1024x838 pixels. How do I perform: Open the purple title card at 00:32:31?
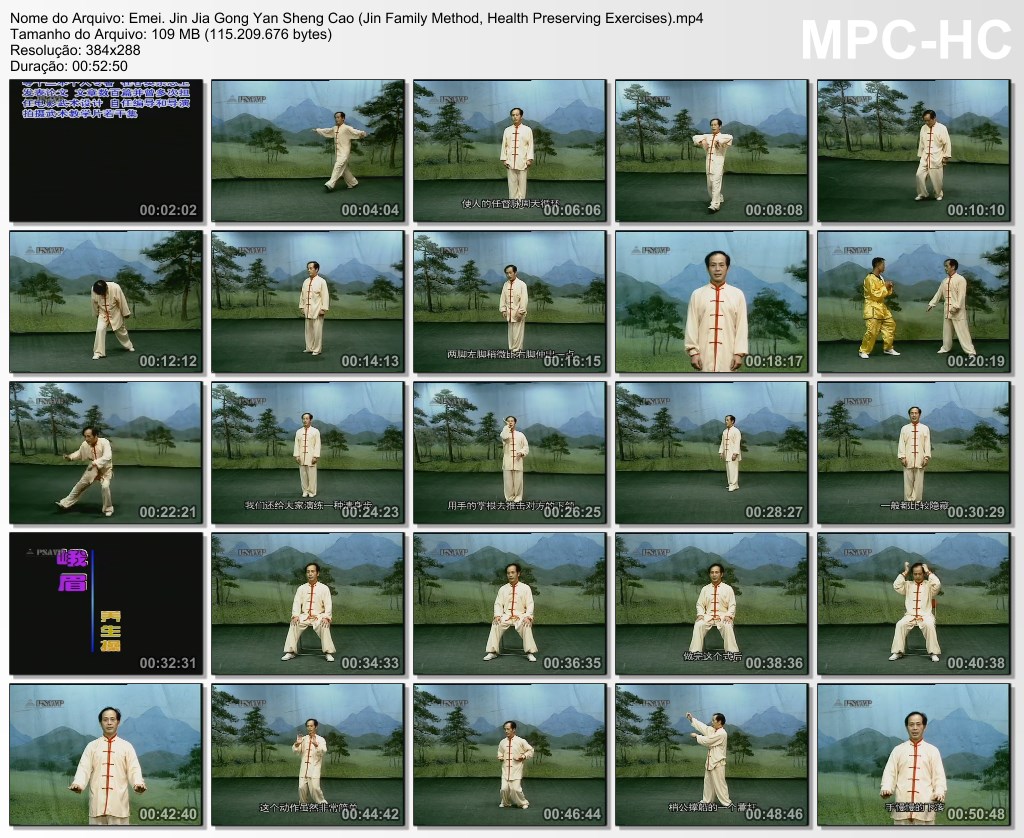106,603
